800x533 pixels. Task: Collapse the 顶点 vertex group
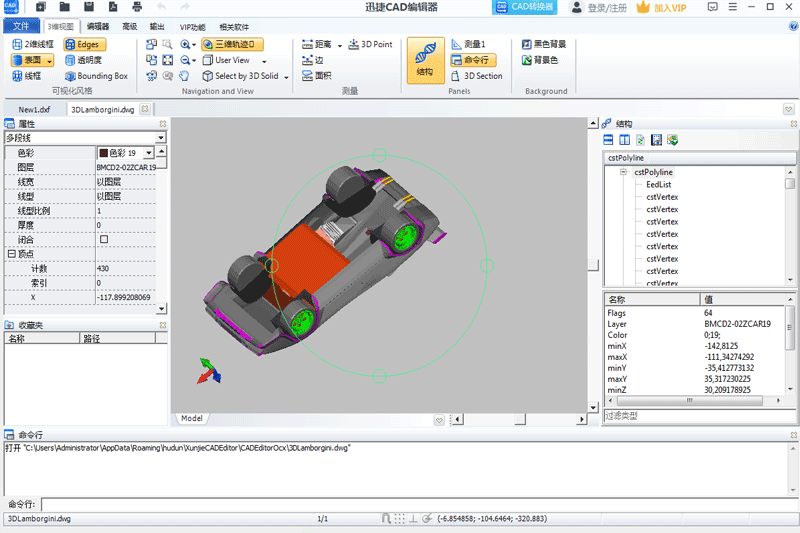coord(11,253)
